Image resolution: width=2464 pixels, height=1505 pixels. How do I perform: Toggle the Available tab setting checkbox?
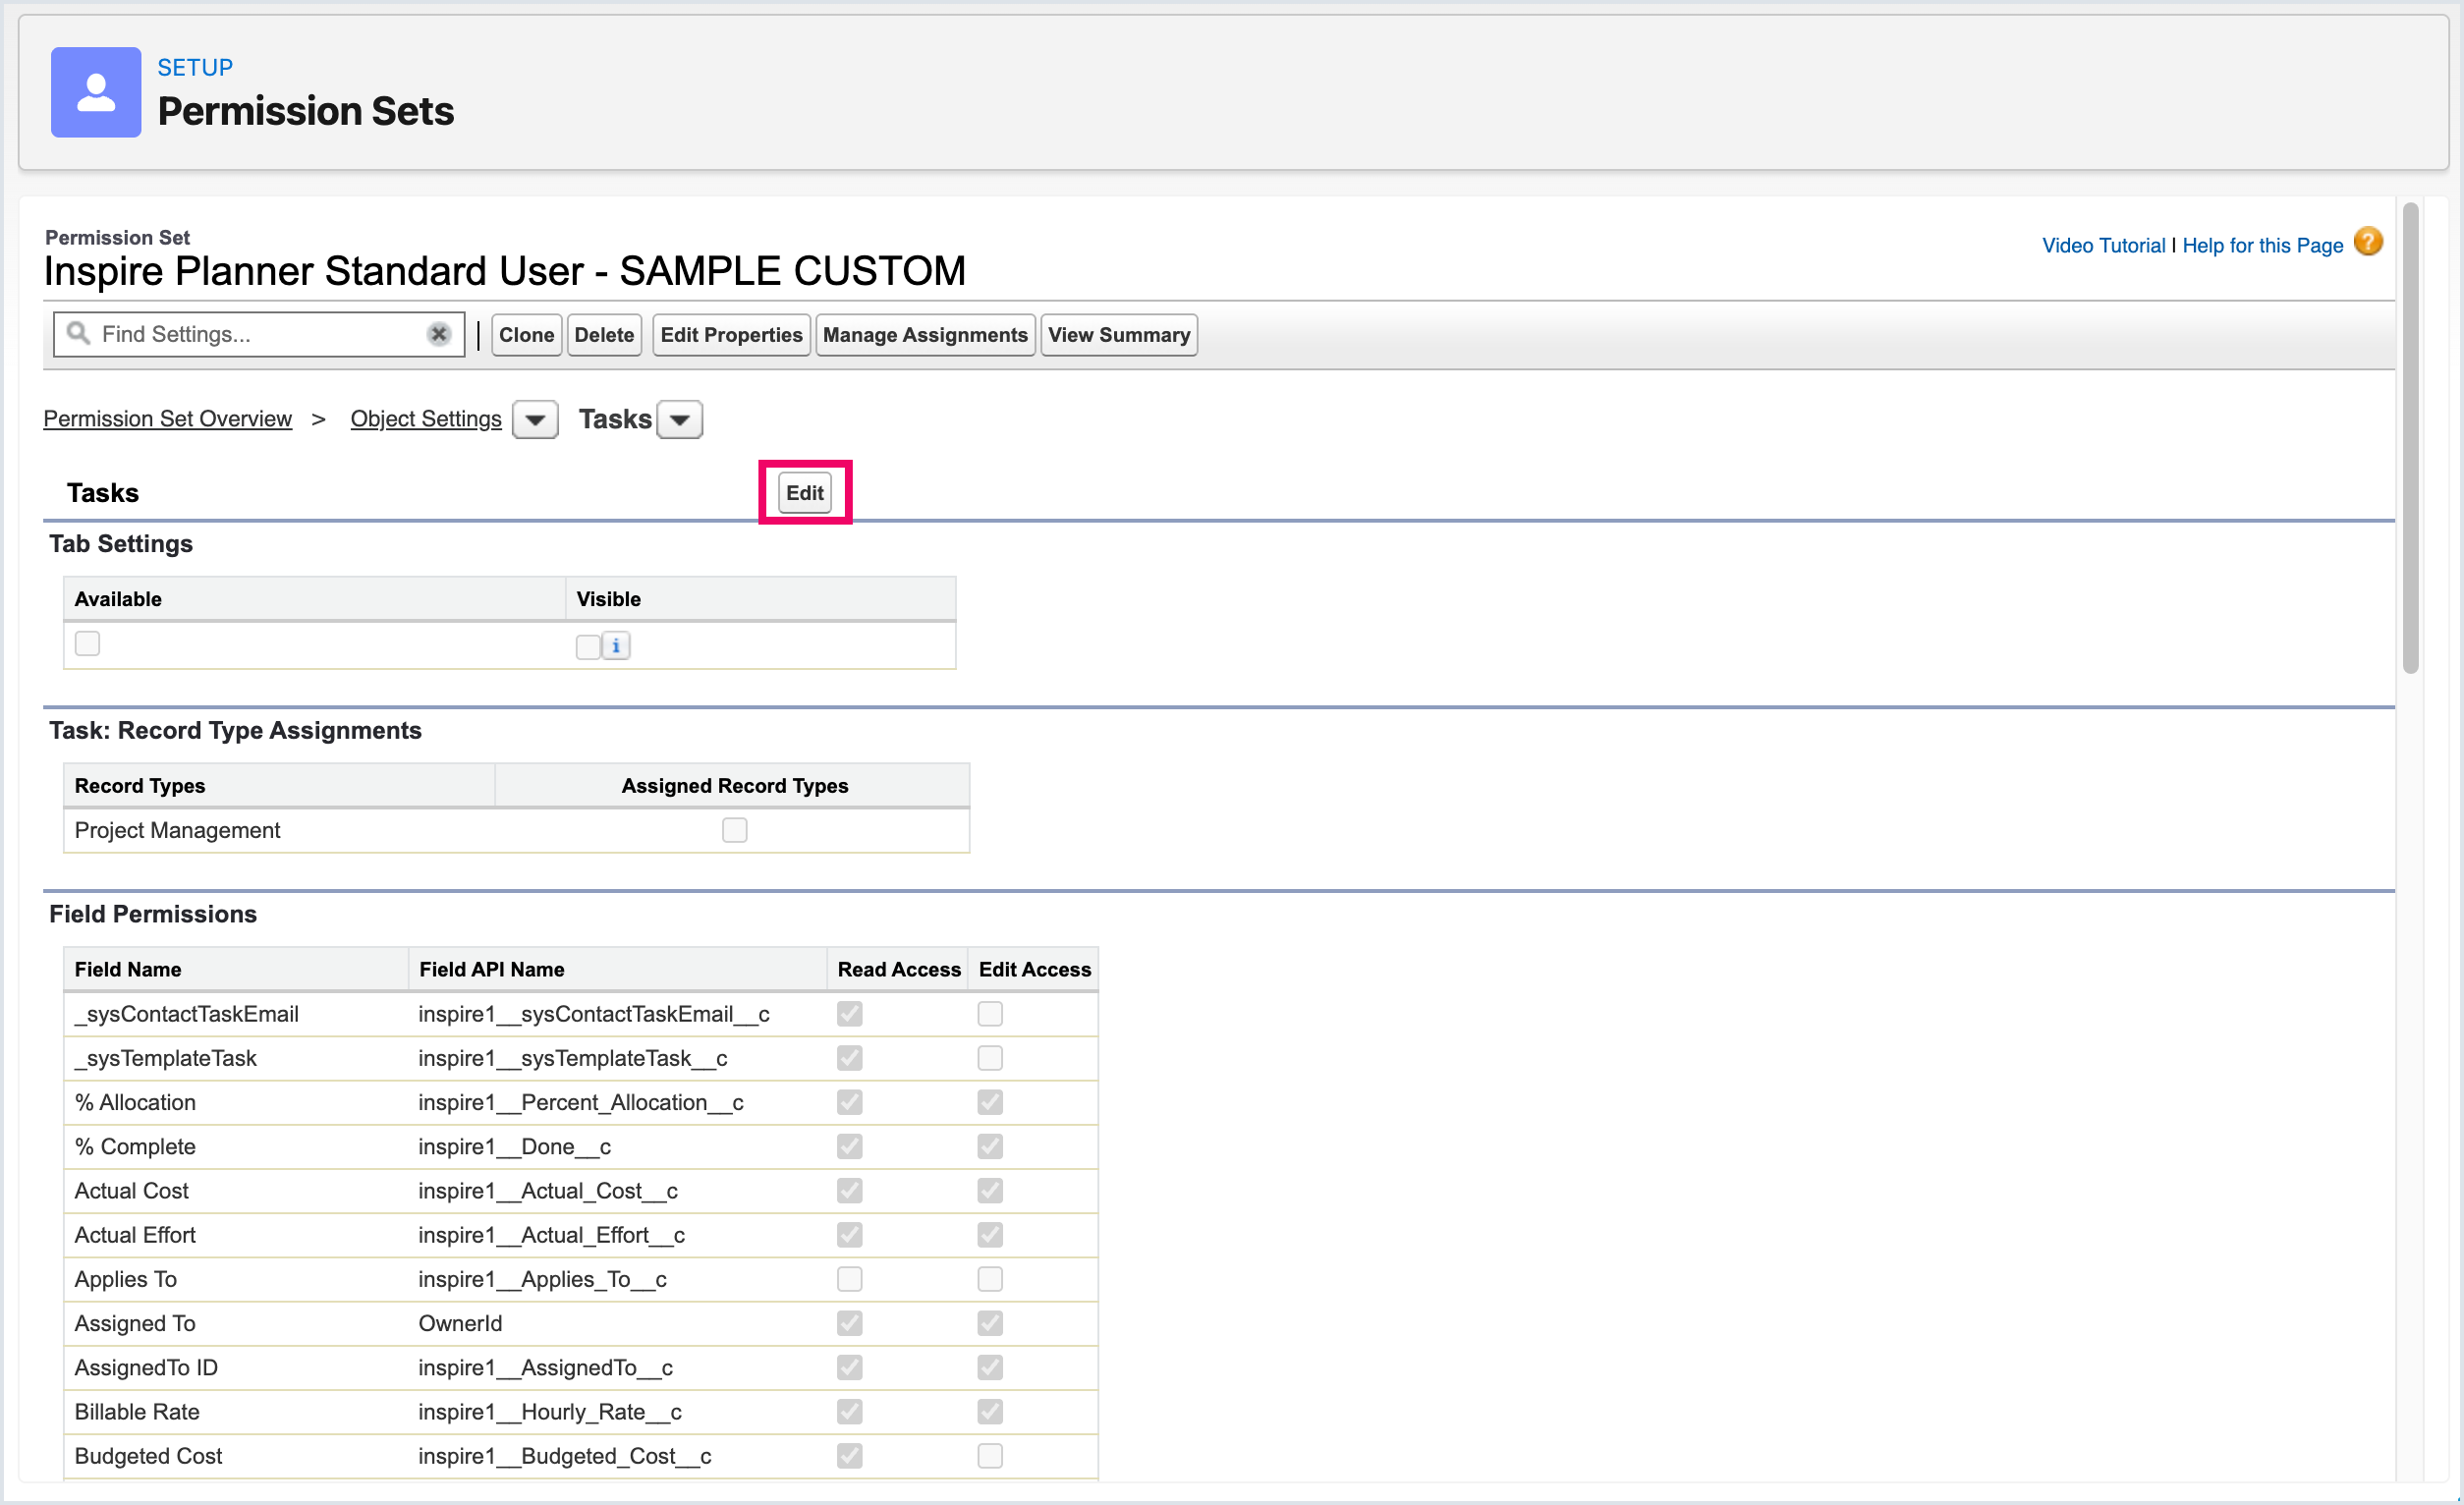coord(88,644)
